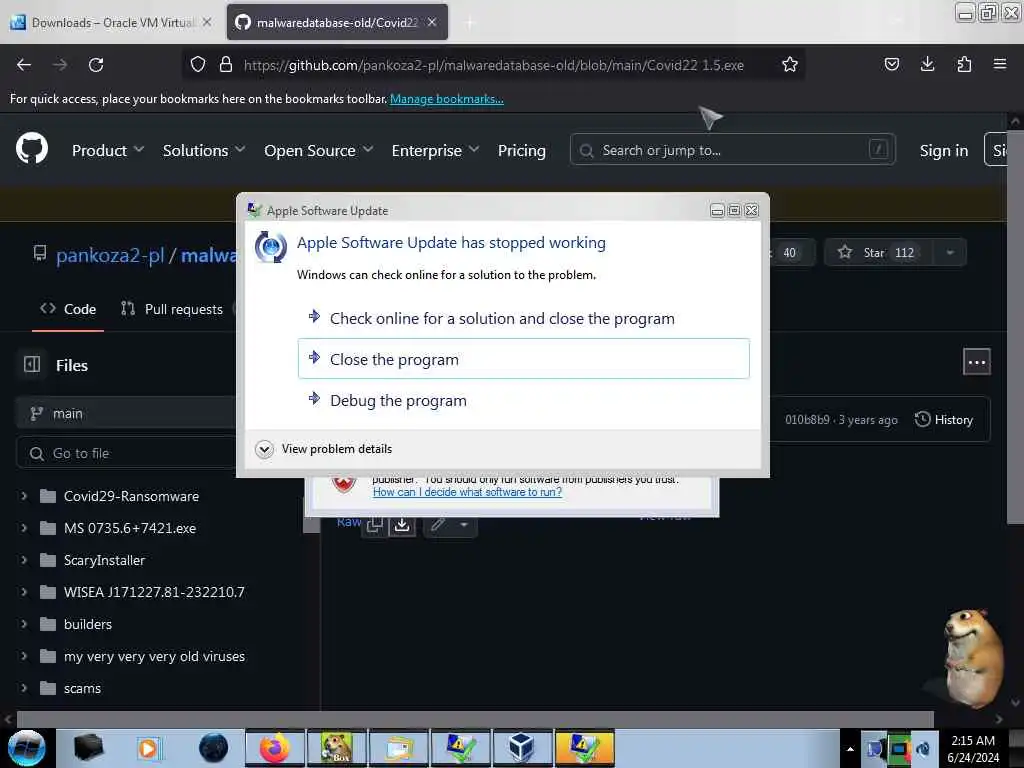
Task: Open Firefox from the taskbar
Action: [x=274, y=748]
